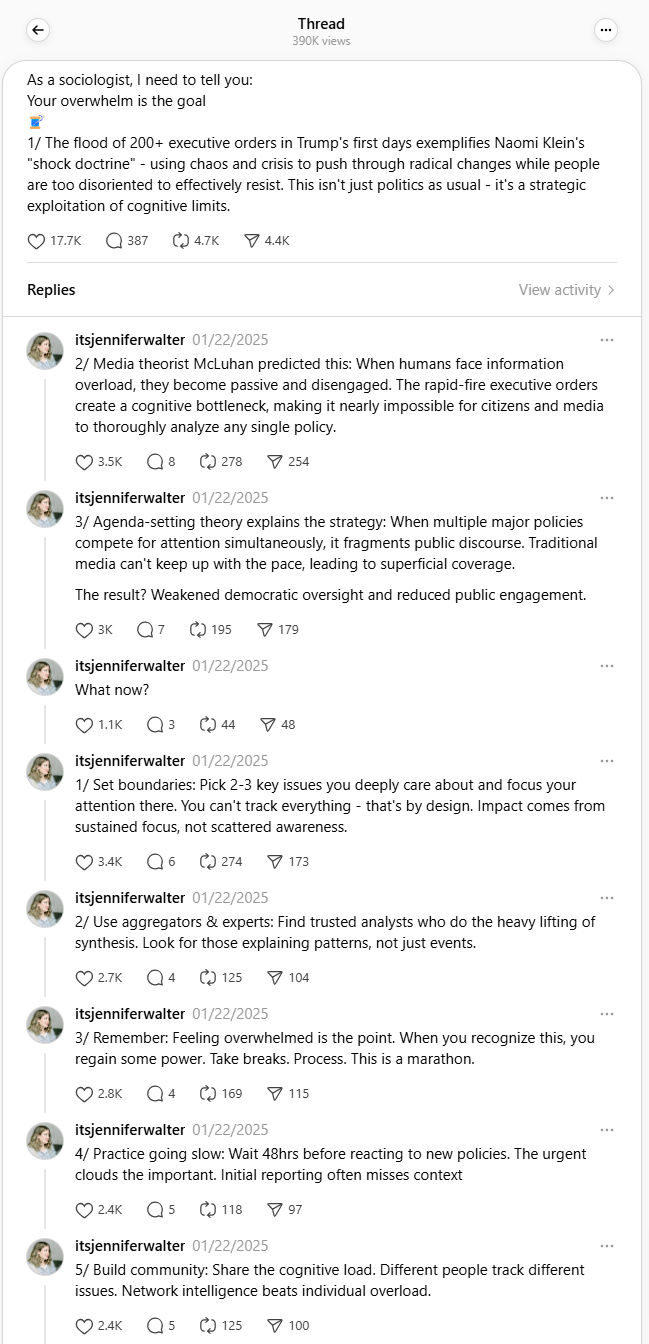Go back using the top-left arrow
649x1344 pixels.
38,30
